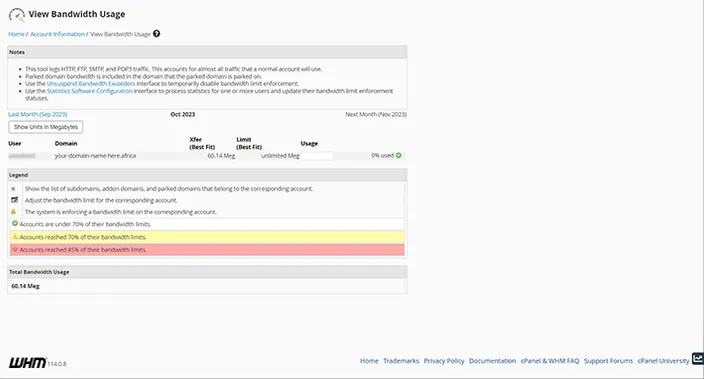This screenshot has width=704, height=379.
Task: Click total '60.14 Meg' value under Total Bandwidth
Action: (x=26, y=286)
